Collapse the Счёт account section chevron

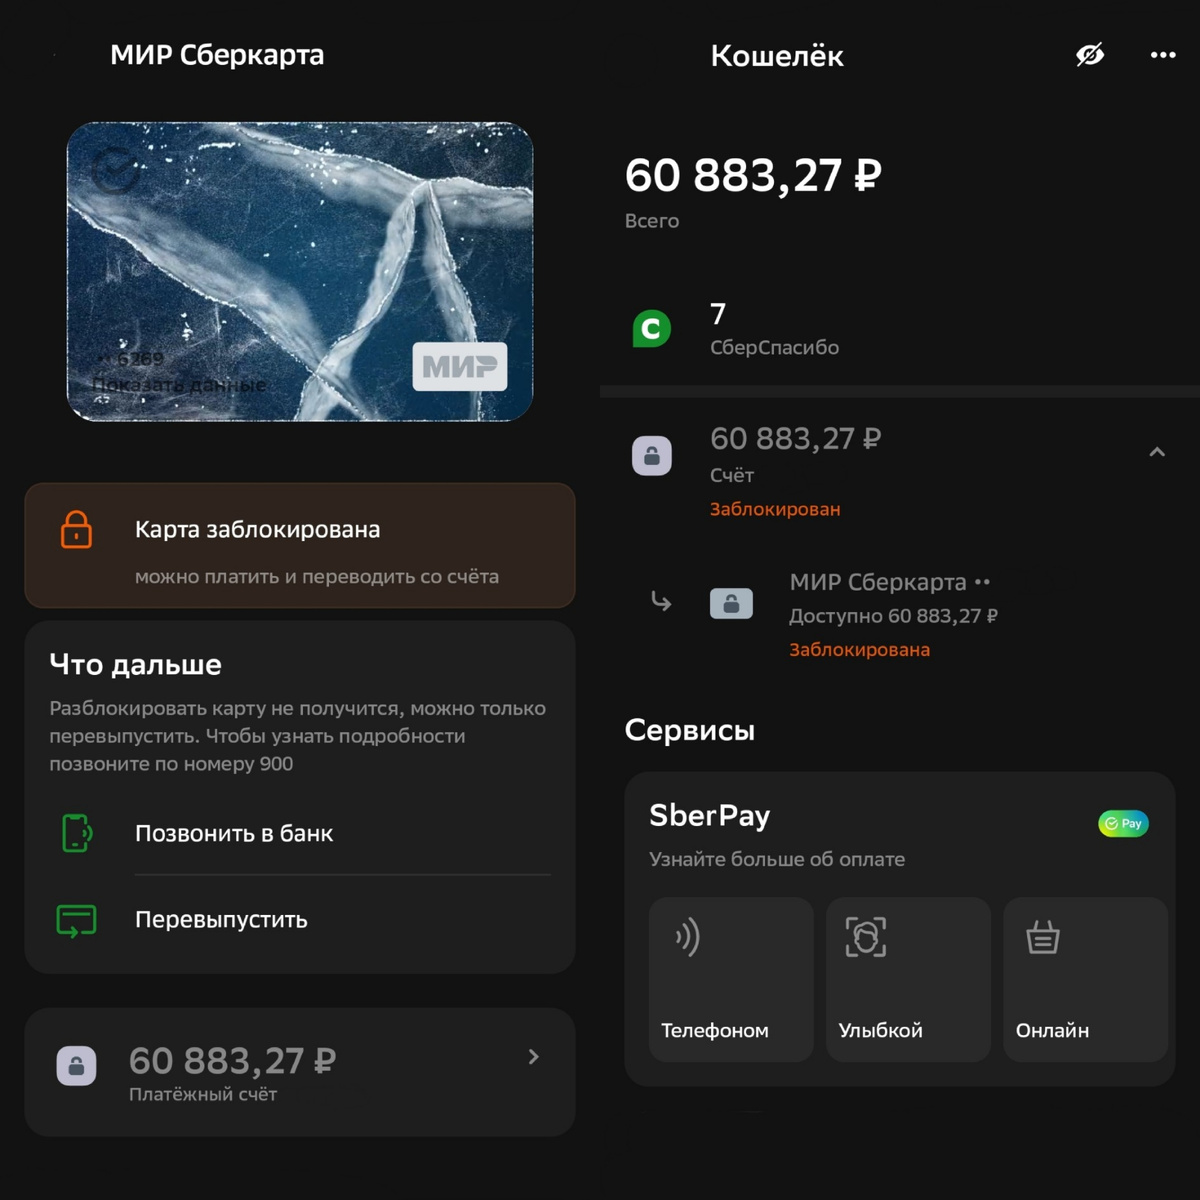pos(1157,452)
